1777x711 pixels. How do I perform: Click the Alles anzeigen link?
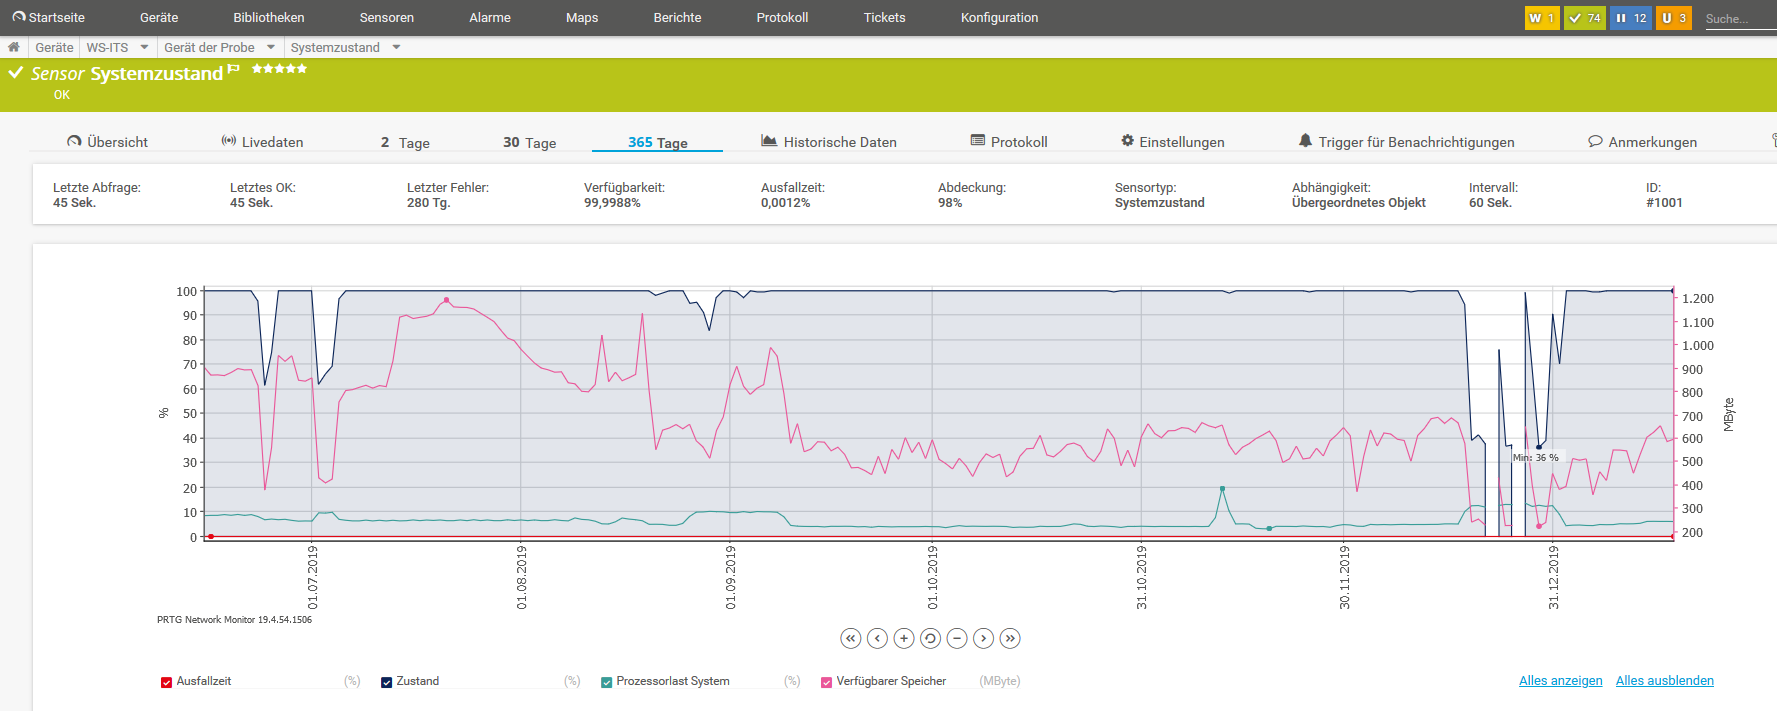(x=1560, y=681)
